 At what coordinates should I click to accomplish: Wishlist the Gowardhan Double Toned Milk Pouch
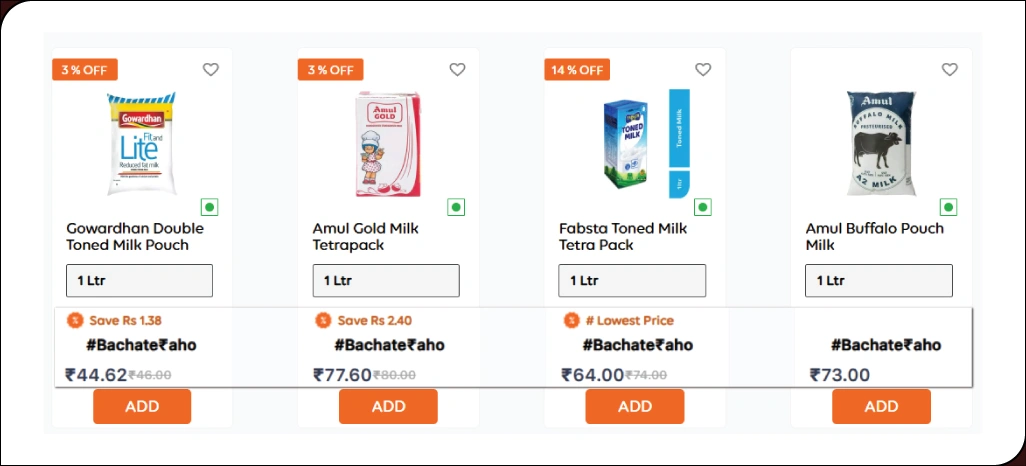210,70
